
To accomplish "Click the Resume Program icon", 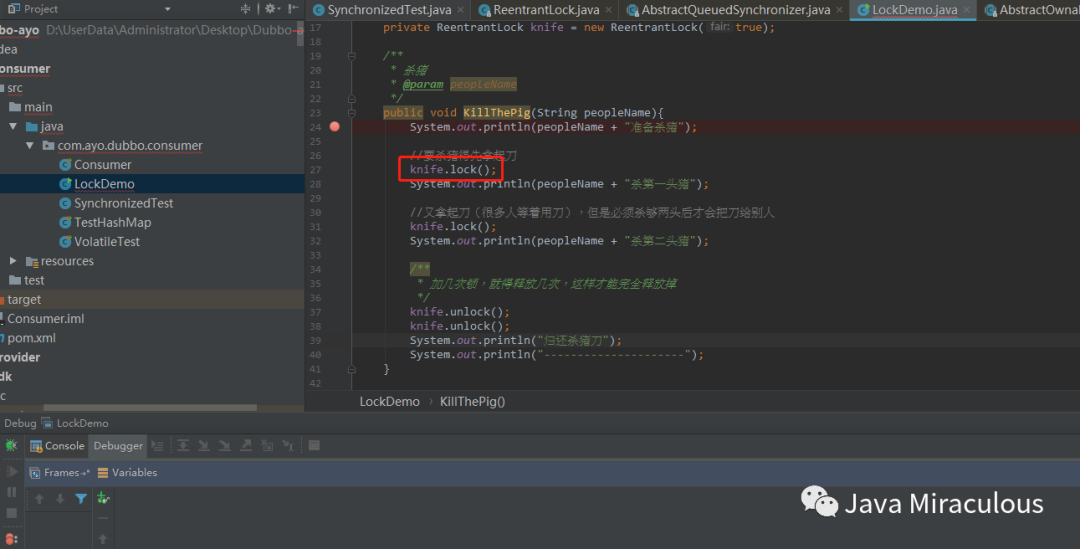I will (x=11, y=472).
